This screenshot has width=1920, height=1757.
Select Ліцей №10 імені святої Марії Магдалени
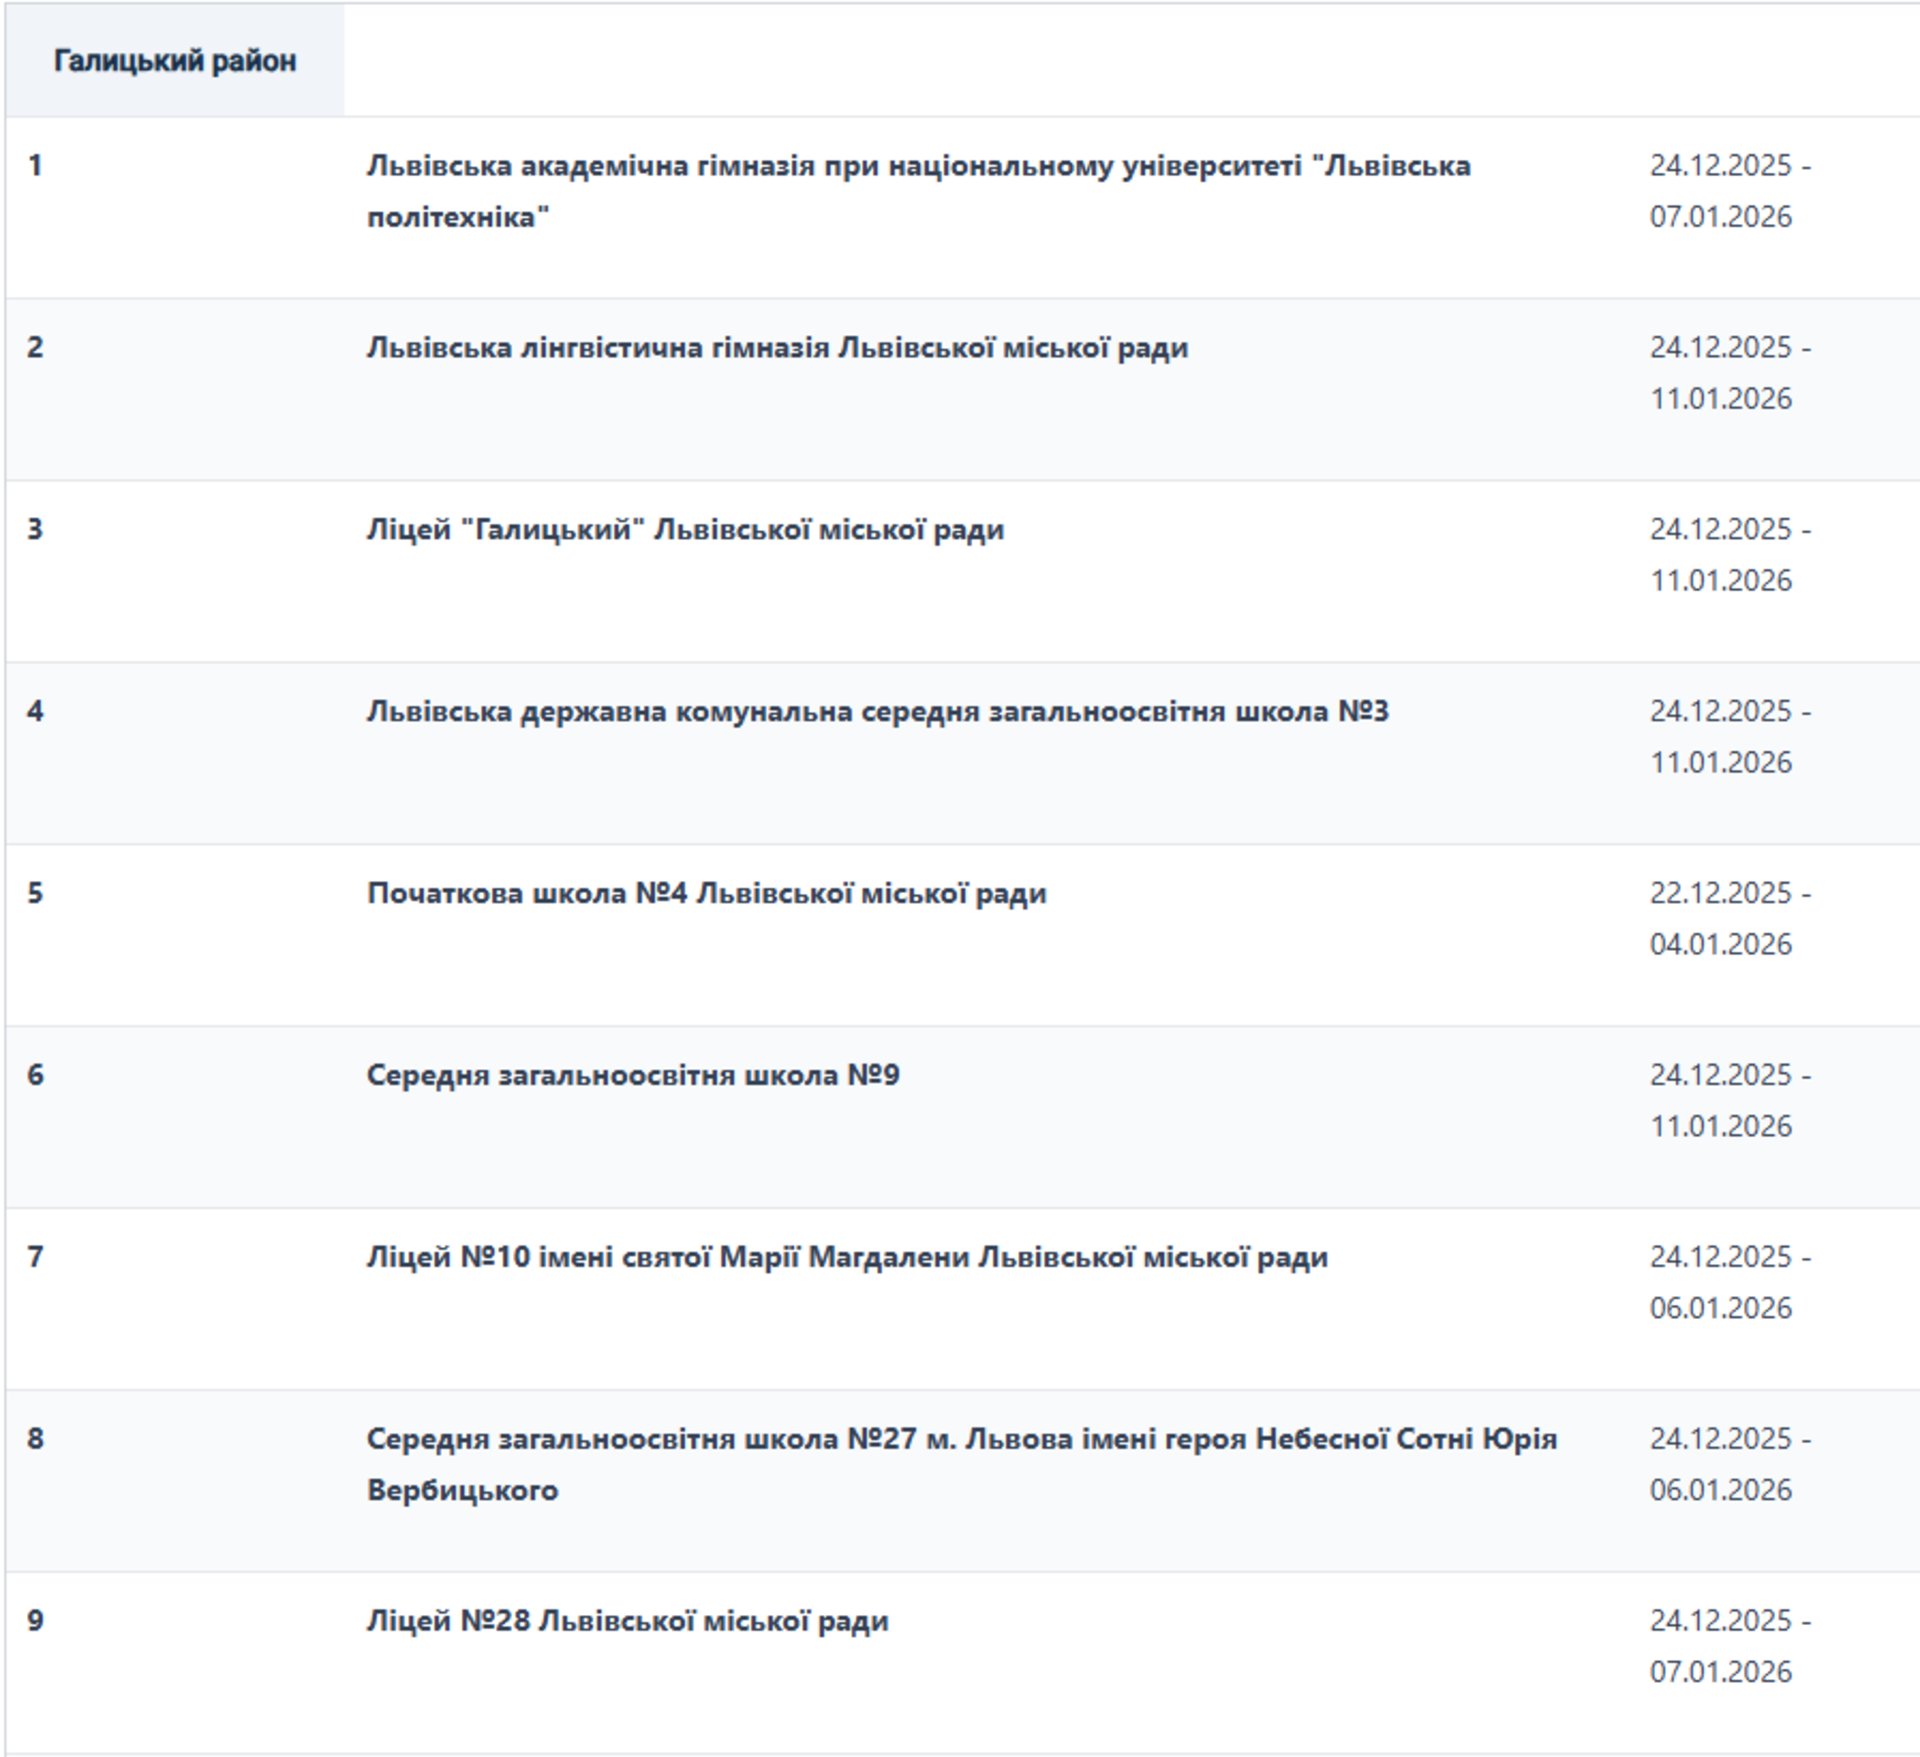(846, 1258)
